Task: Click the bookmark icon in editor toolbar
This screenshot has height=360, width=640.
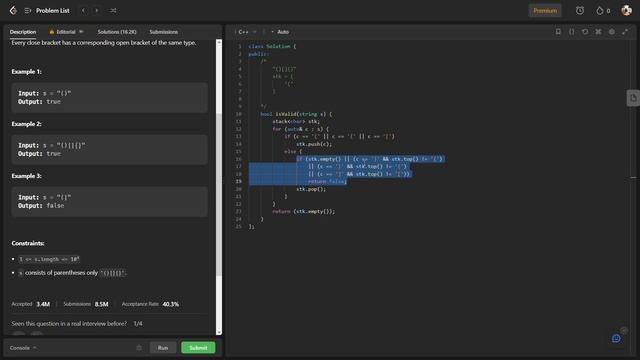Action: (x=558, y=31)
